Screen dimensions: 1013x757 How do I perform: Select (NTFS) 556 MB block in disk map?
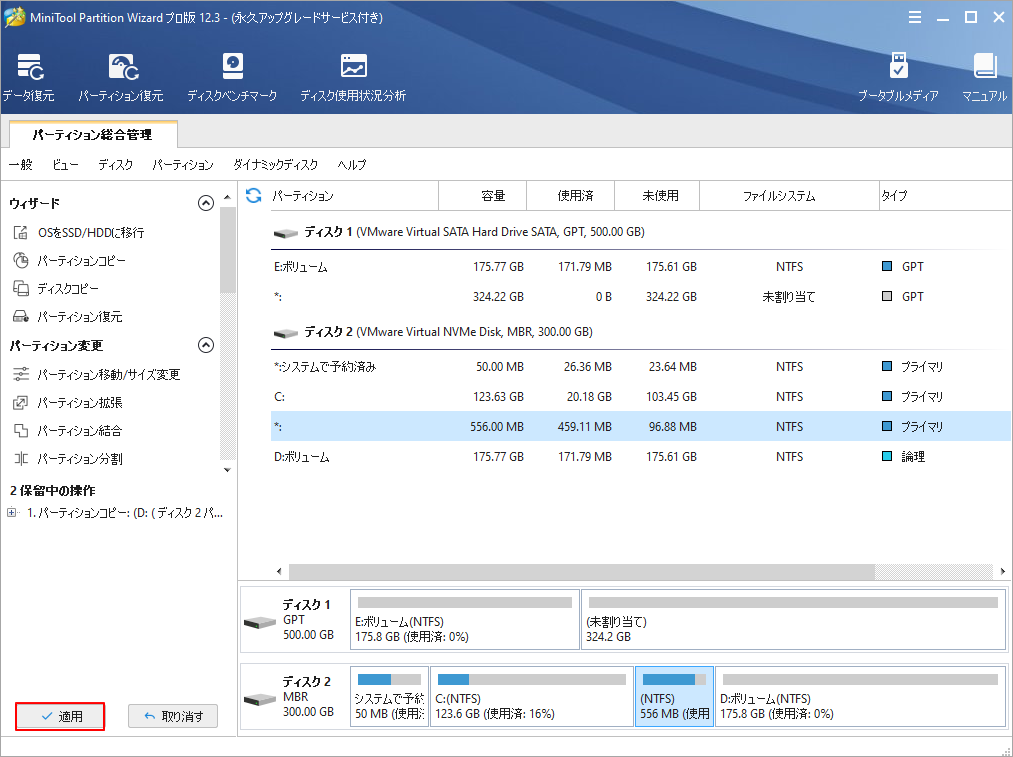tap(674, 696)
